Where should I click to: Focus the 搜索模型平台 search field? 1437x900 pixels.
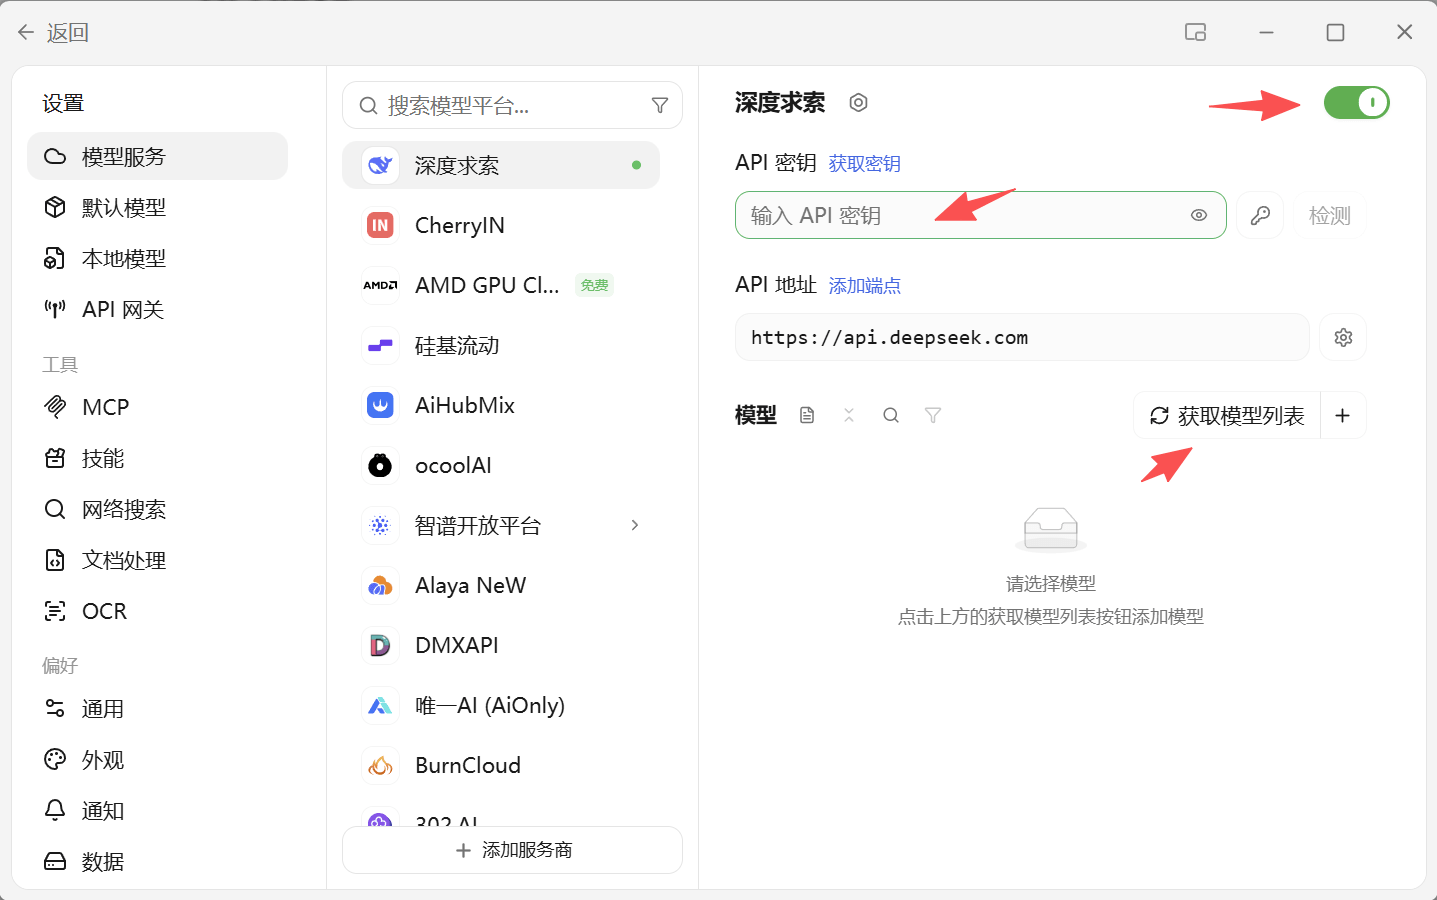510,105
